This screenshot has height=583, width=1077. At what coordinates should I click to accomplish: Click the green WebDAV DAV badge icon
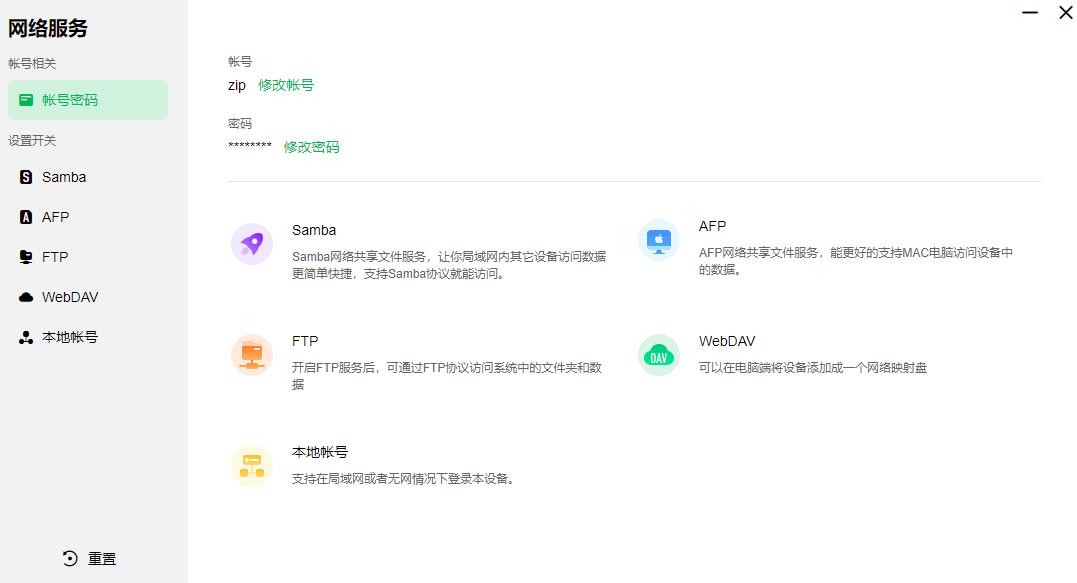click(x=658, y=355)
